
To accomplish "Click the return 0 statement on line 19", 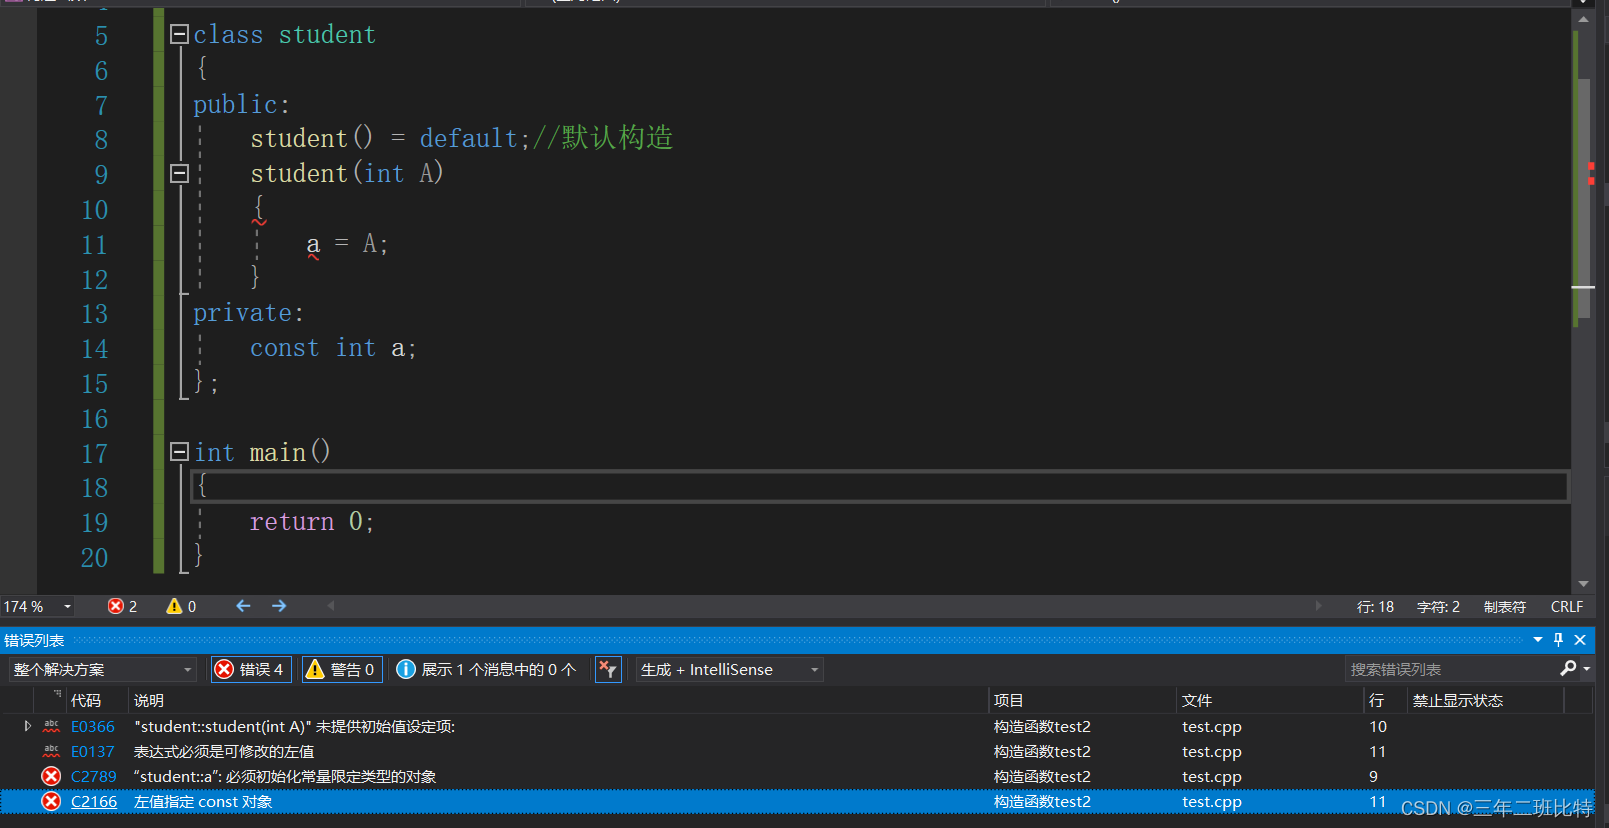I will (x=311, y=522).
